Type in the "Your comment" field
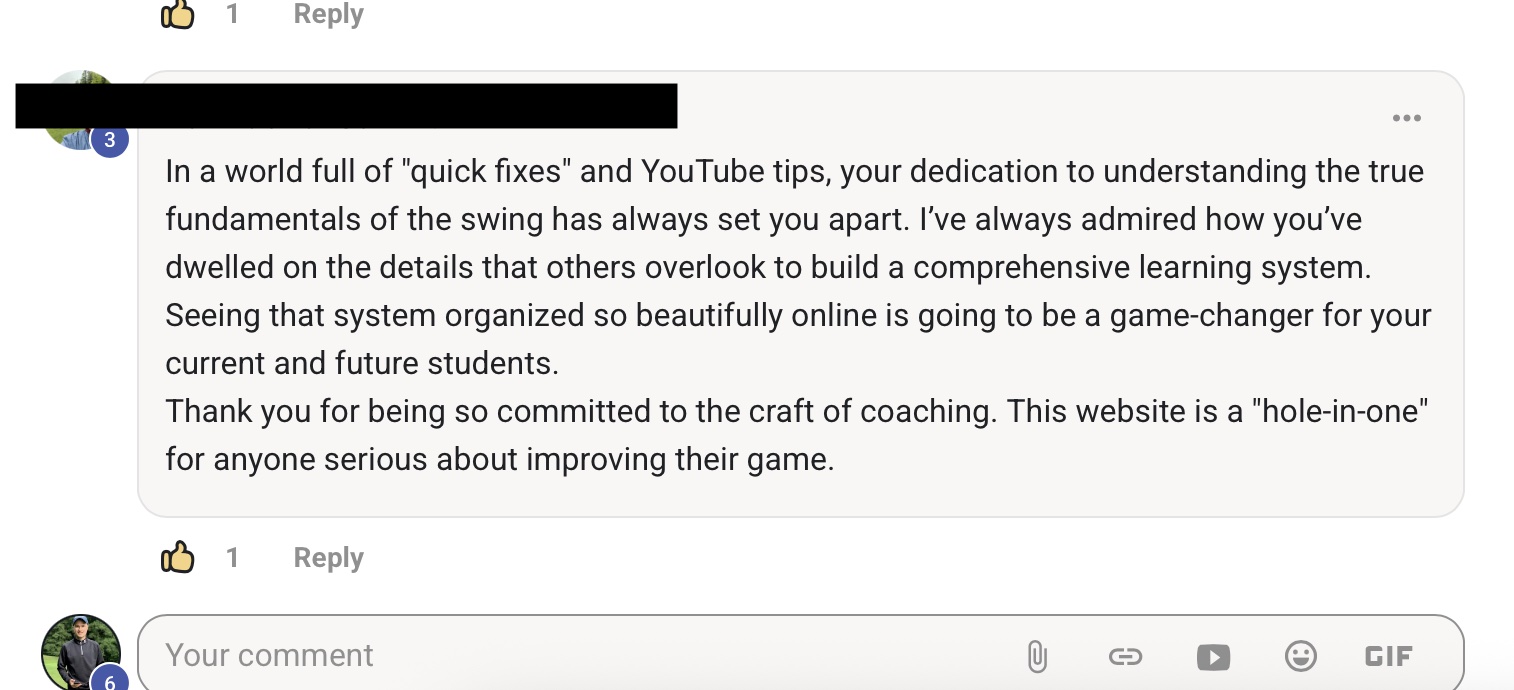Image resolution: width=1514 pixels, height=690 pixels. coord(580,656)
